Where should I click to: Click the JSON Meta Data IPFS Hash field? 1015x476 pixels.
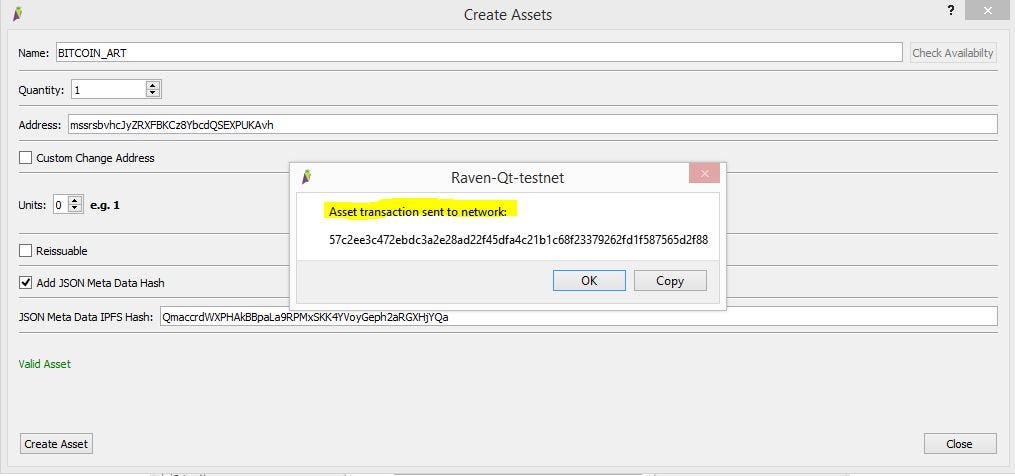(x=579, y=317)
